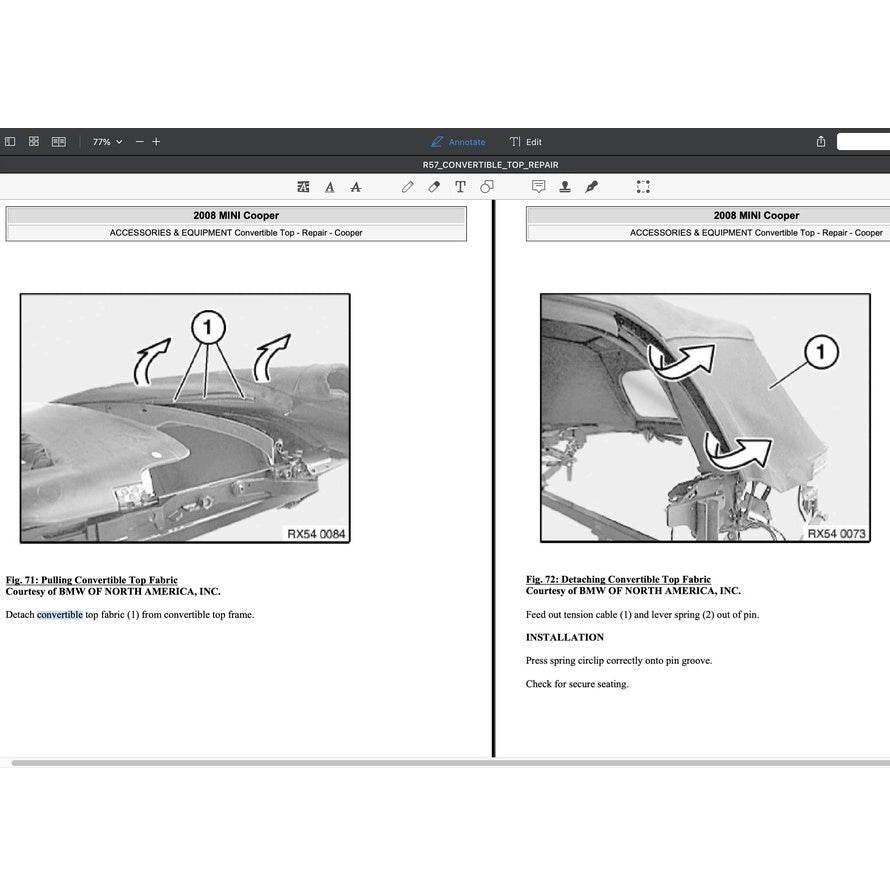Select the Sketch pencil tool

click(x=408, y=186)
